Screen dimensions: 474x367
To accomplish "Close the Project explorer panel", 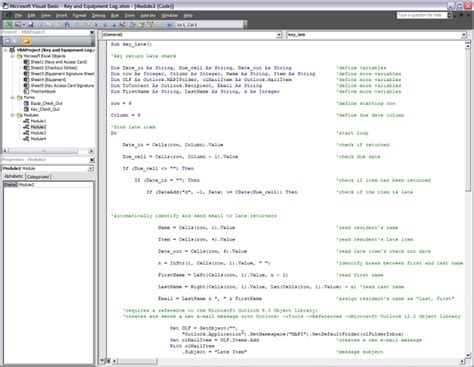I will [x=92, y=32].
